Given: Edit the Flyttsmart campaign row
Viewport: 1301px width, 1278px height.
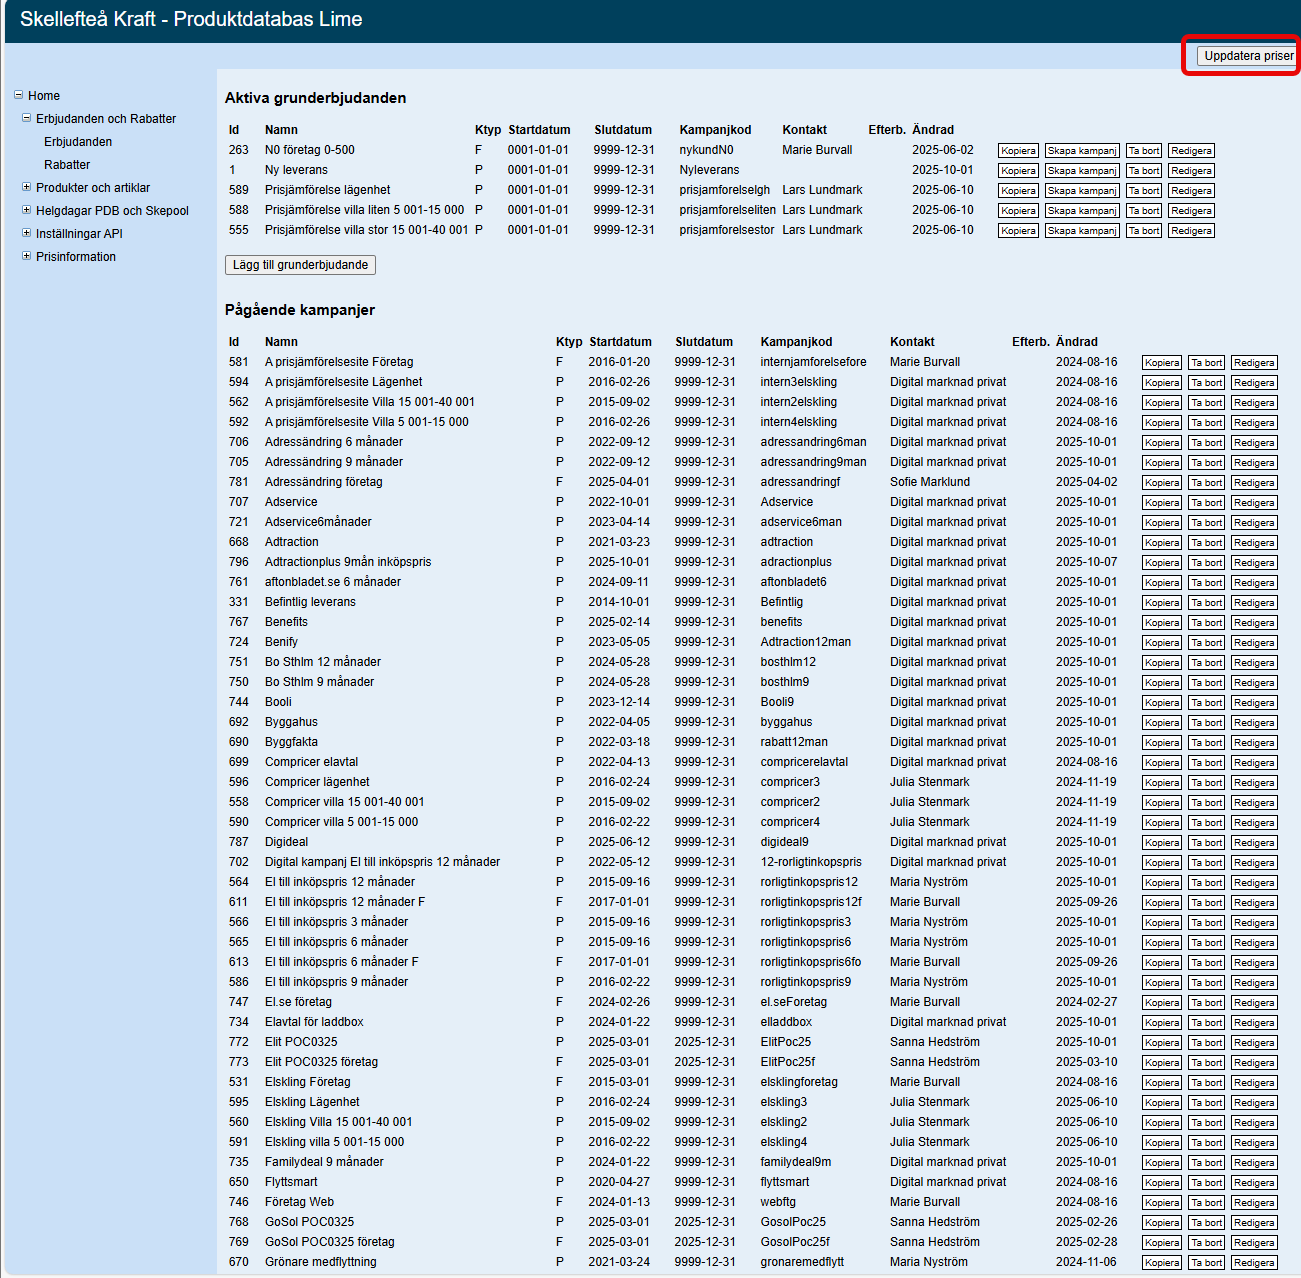Looking at the screenshot, I should point(1253,1183).
